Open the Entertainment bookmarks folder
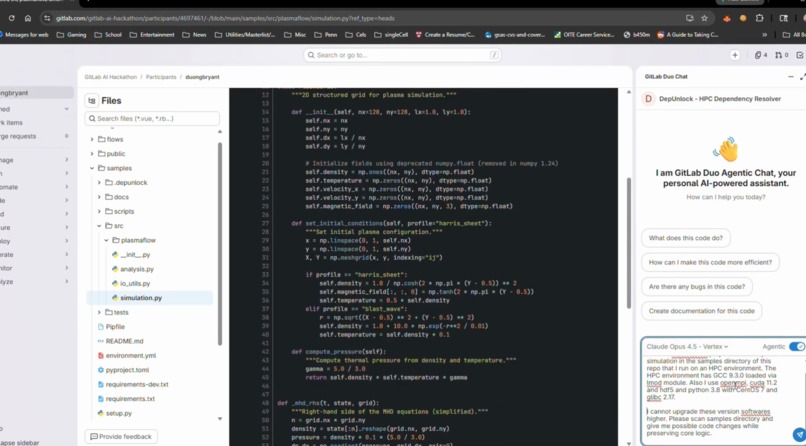 pyautogui.click(x=152, y=35)
